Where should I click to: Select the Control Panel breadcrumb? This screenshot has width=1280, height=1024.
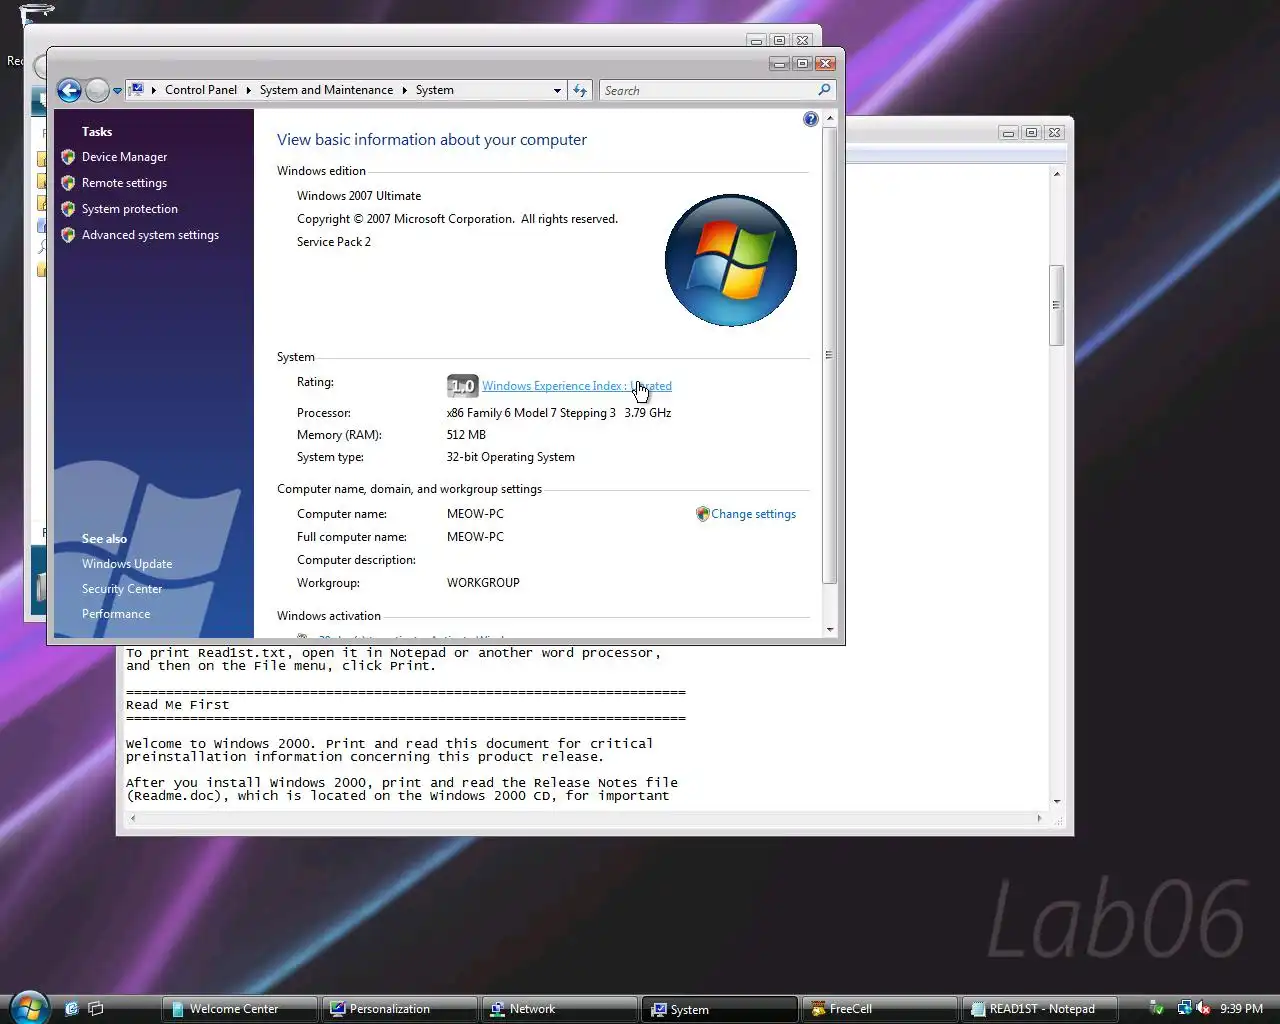pos(201,90)
